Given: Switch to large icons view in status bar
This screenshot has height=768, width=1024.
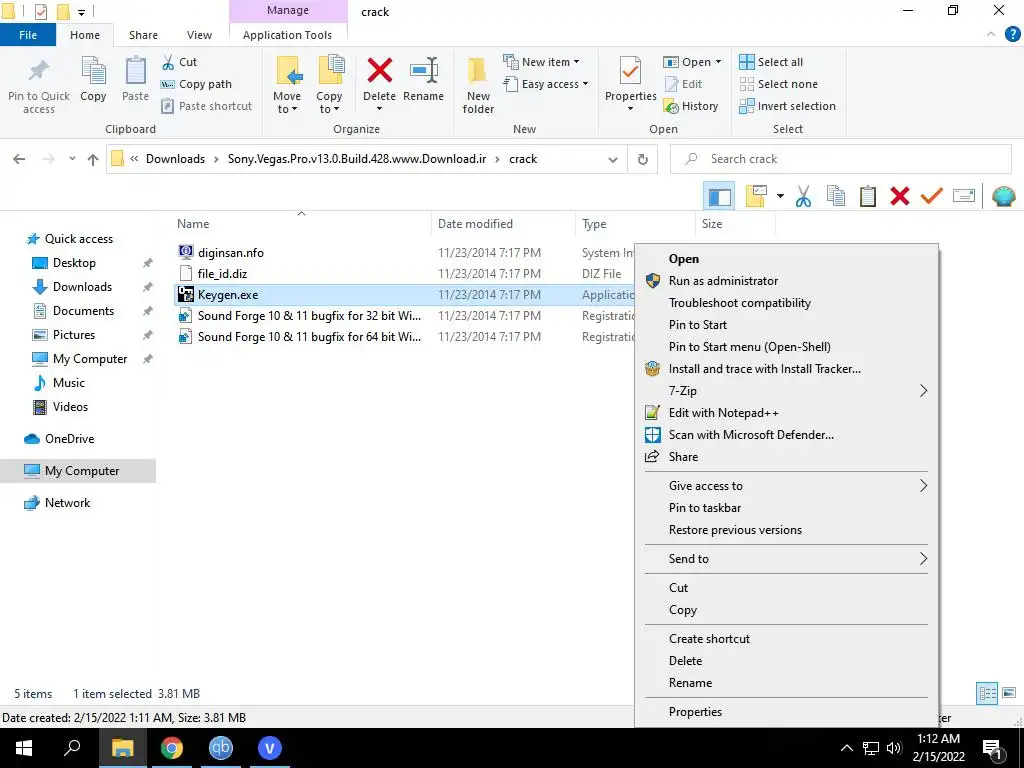Looking at the screenshot, I should pyautogui.click(x=1009, y=693).
